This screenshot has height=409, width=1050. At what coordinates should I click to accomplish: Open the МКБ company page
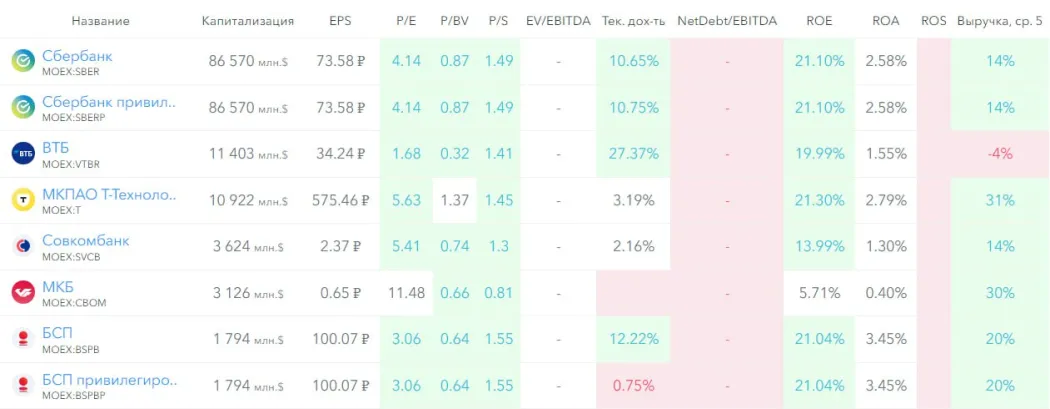pos(58,287)
